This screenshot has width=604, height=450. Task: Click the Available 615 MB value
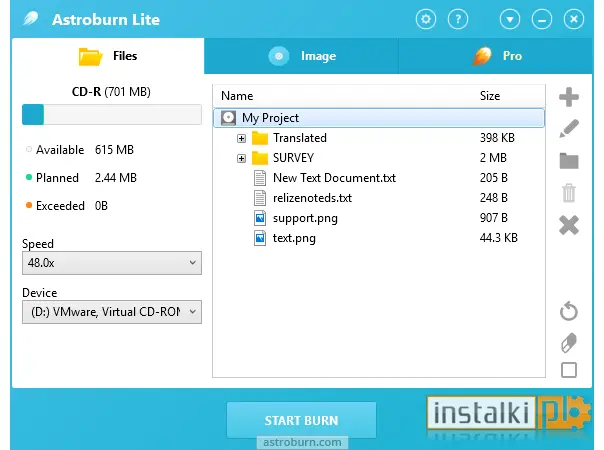pos(114,149)
